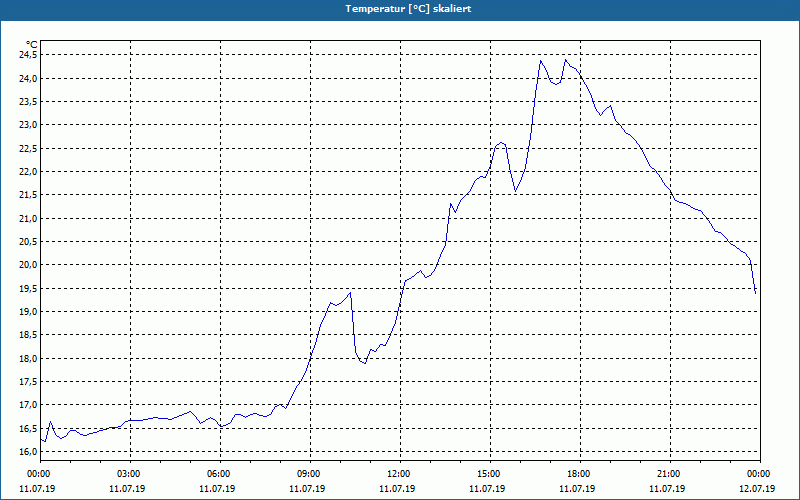Screen dimensions: 800x500
Task: Choose the 21:00 time axis label
Action: tap(667, 474)
